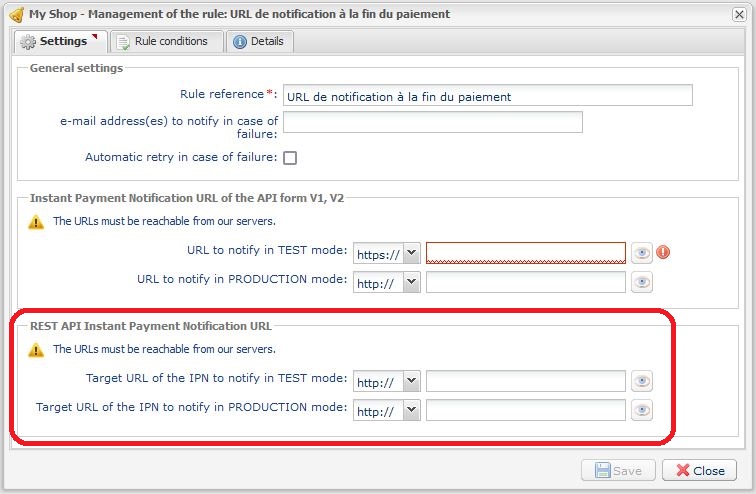Click the e-mail address failure notification field
The width and height of the screenshot is (756, 494).
point(432,122)
